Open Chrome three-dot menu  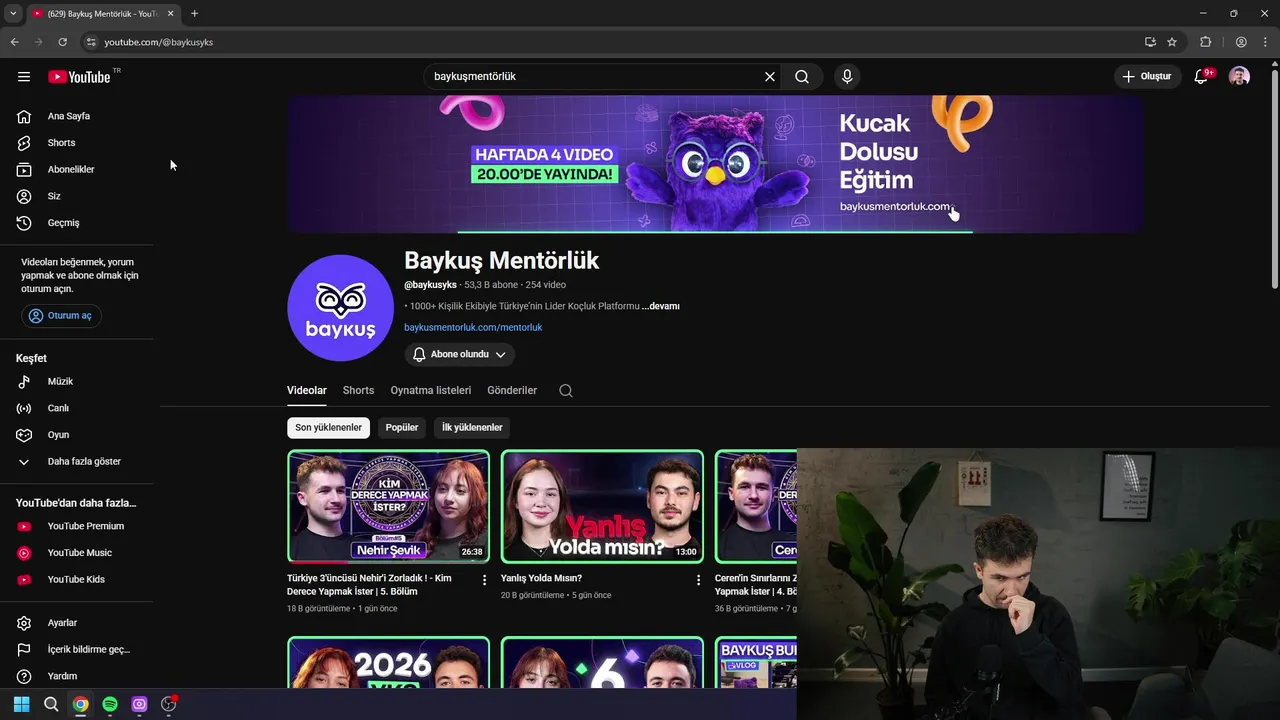(x=1265, y=42)
